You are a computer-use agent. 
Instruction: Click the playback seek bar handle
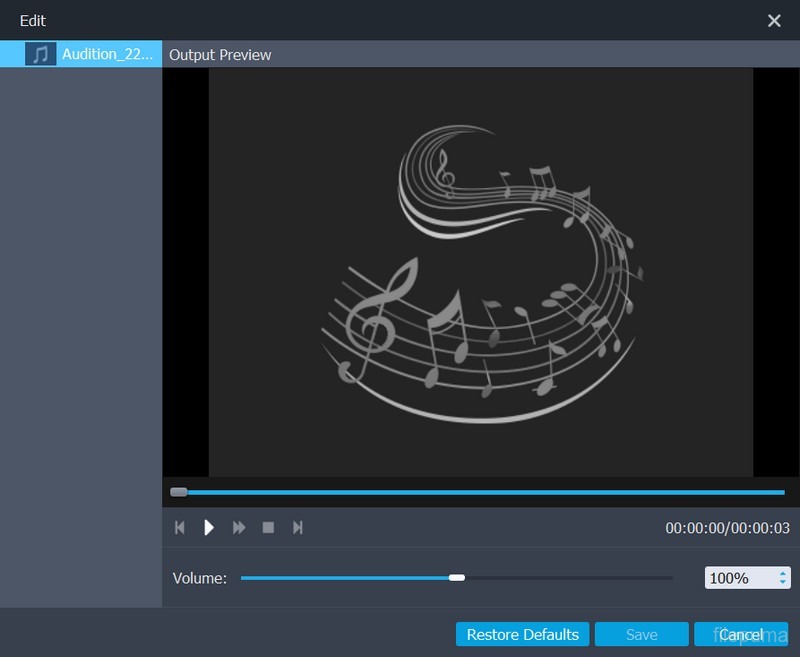click(x=178, y=492)
